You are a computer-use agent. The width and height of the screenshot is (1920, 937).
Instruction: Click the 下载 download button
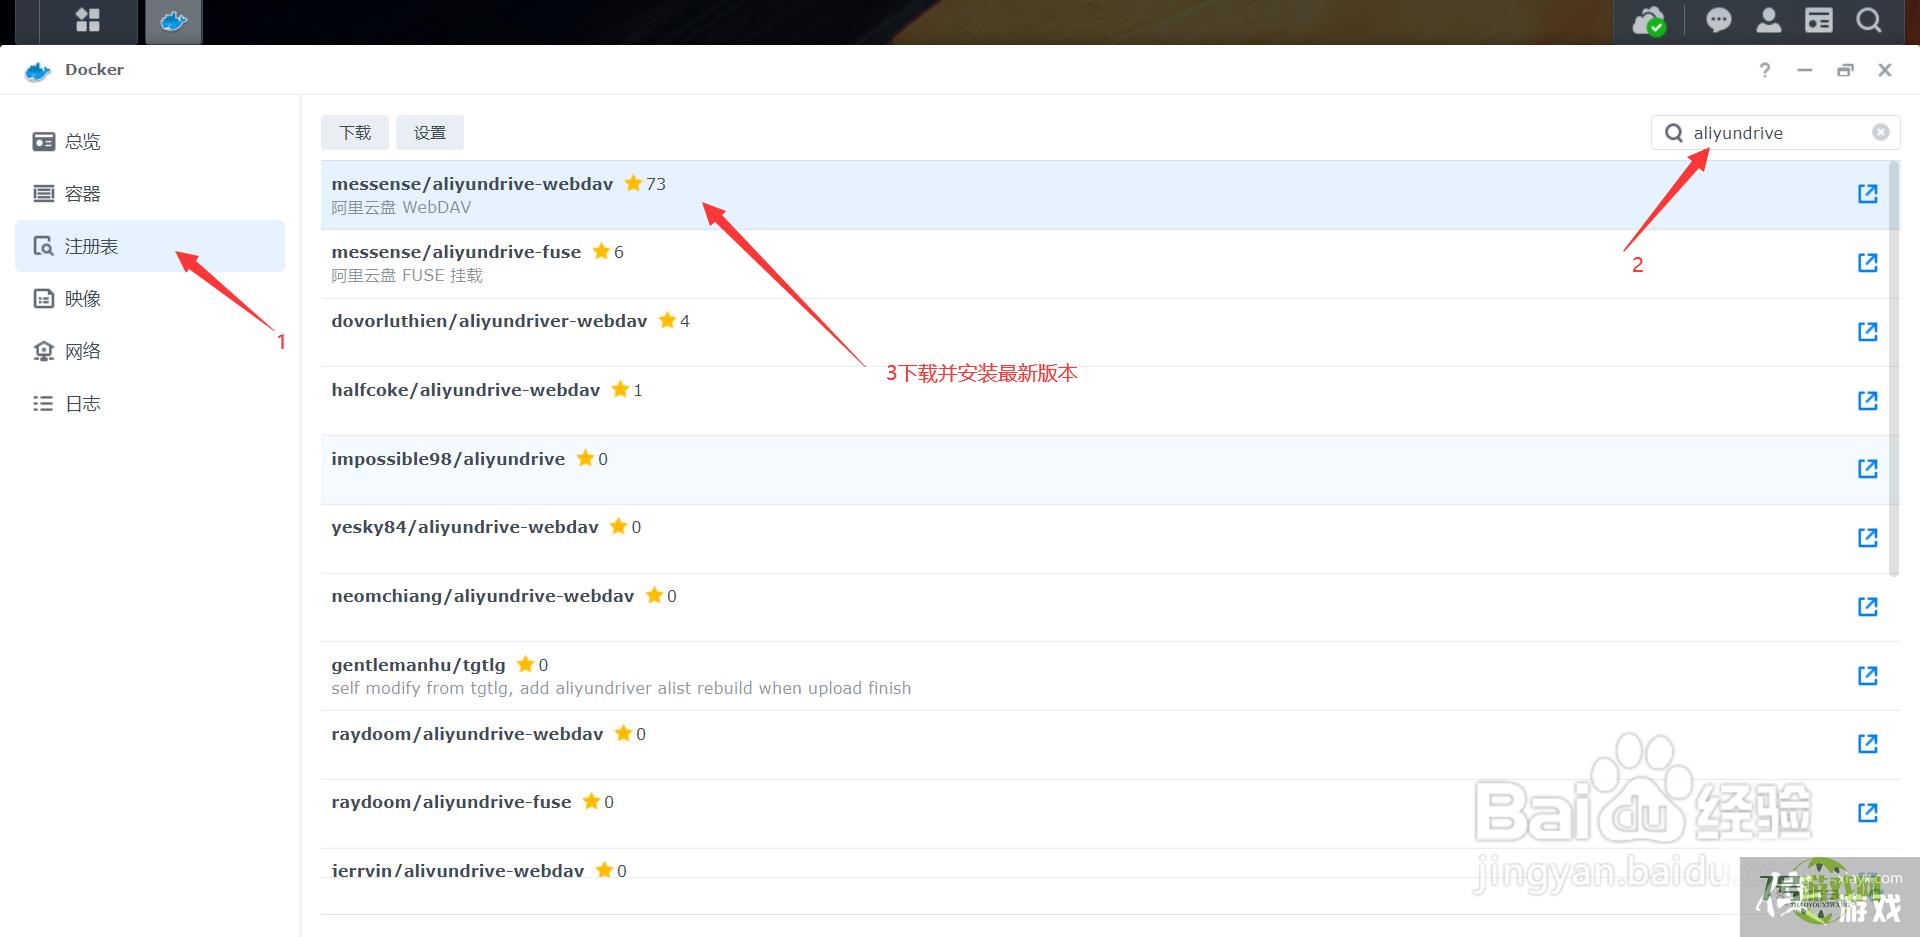(x=355, y=132)
